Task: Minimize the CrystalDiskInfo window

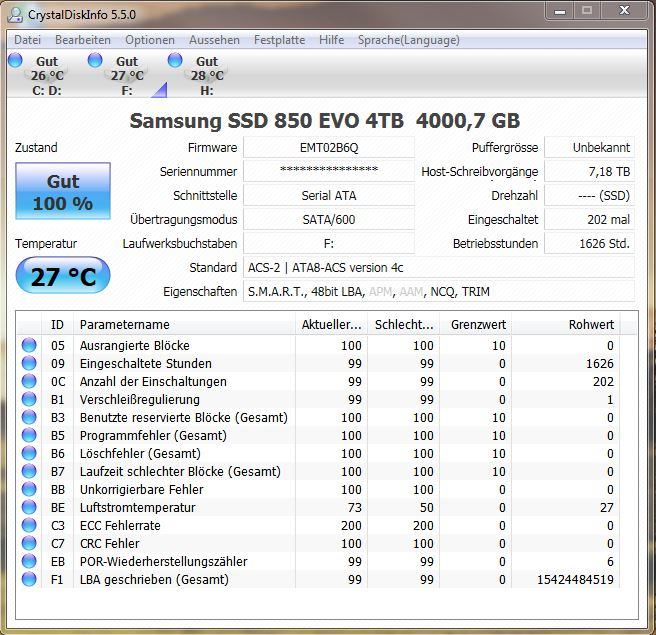Action: pyautogui.click(x=560, y=11)
